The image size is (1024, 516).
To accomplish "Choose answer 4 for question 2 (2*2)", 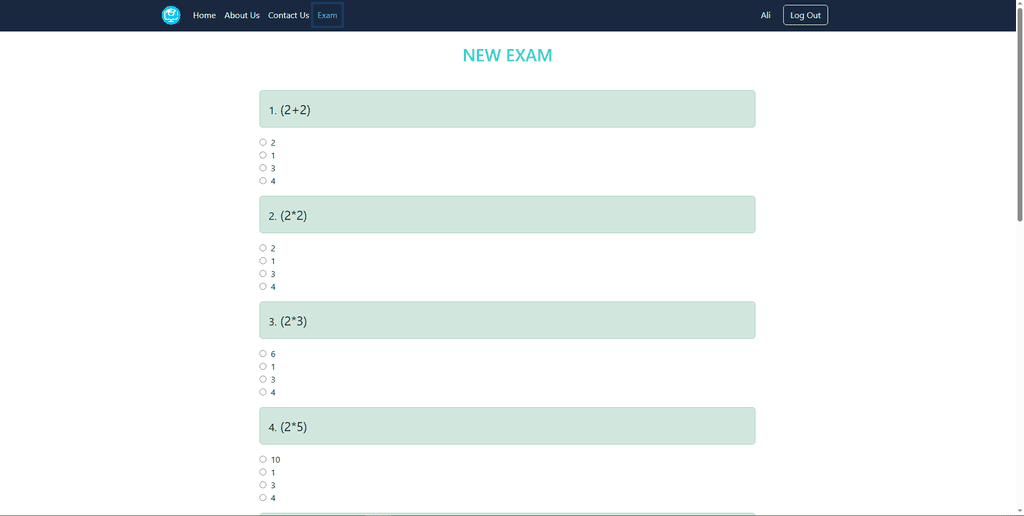I will point(263,286).
